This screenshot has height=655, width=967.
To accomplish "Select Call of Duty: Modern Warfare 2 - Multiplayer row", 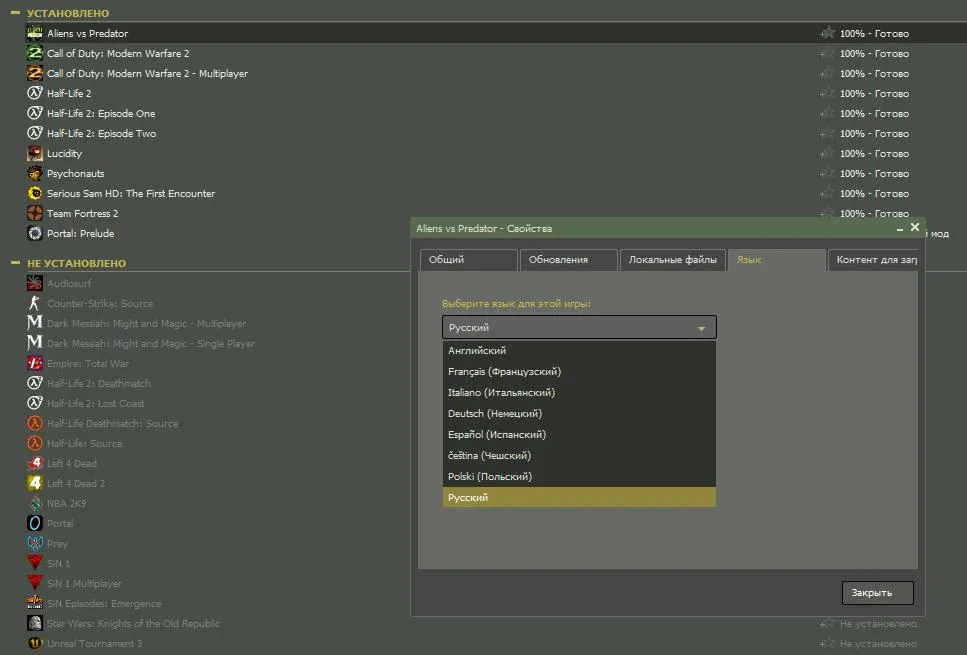I will pos(147,73).
